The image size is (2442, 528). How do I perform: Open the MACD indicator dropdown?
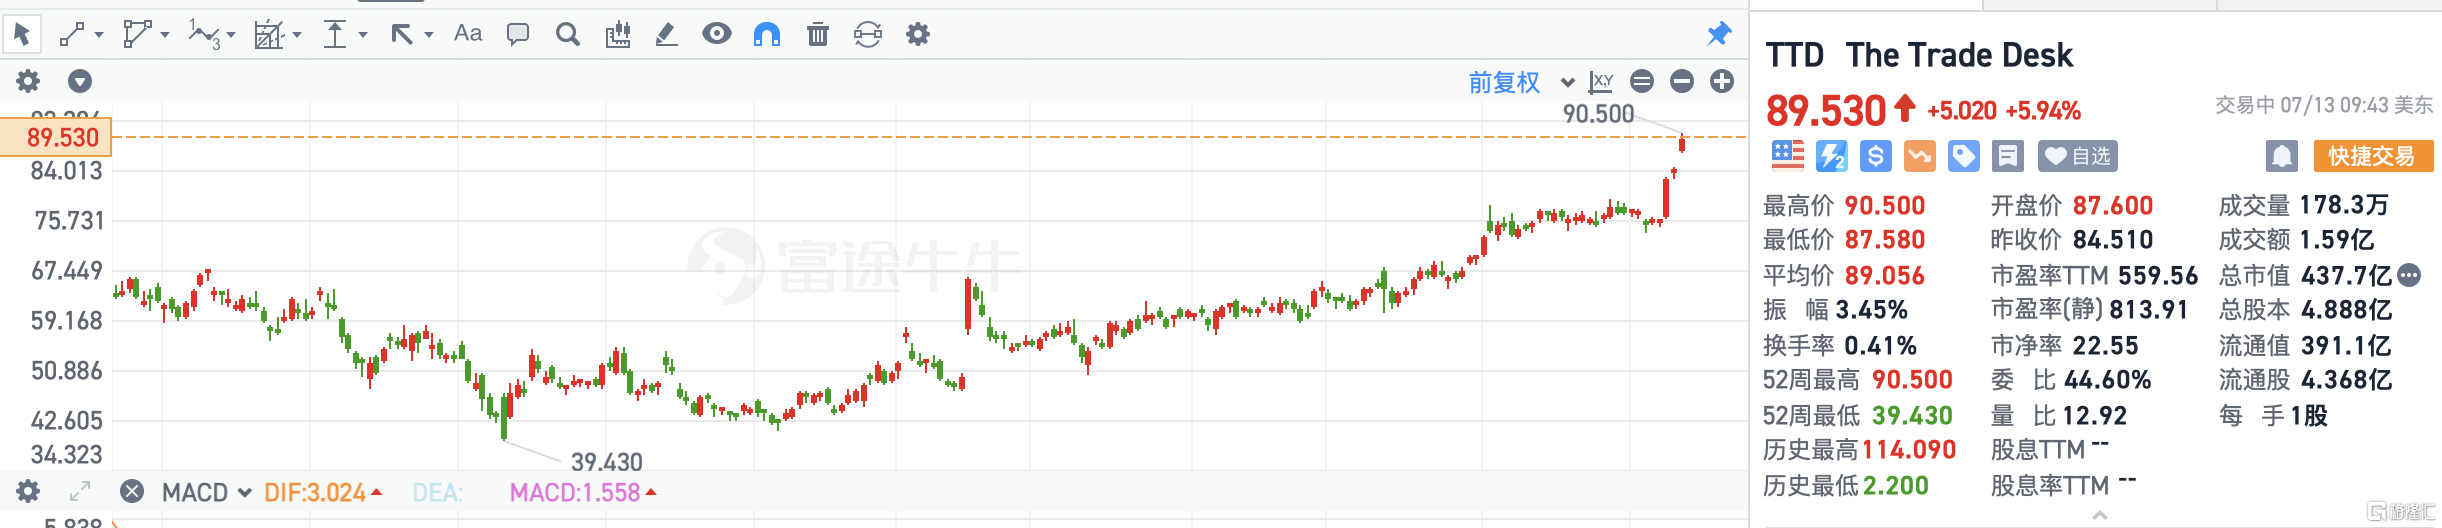(x=206, y=492)
